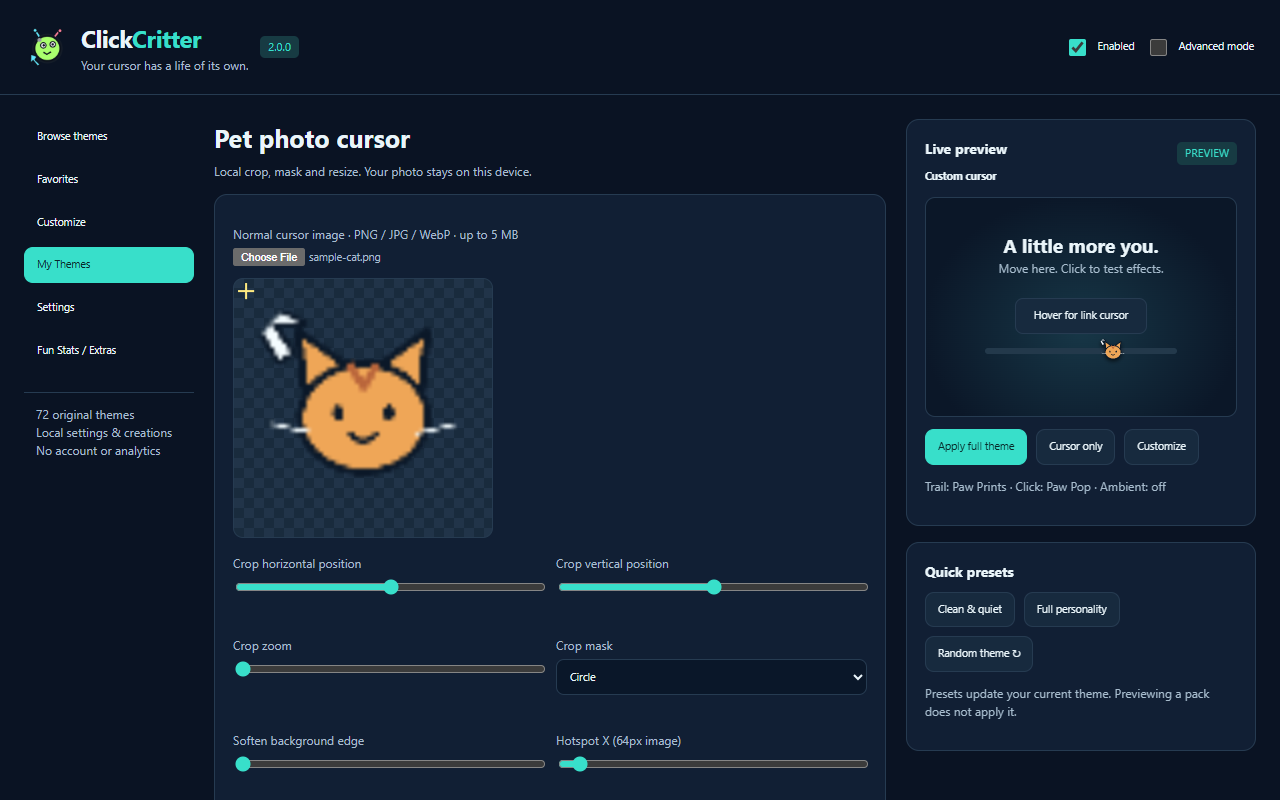Apply the full theme

pyautogui.click(x=976, y=447)
